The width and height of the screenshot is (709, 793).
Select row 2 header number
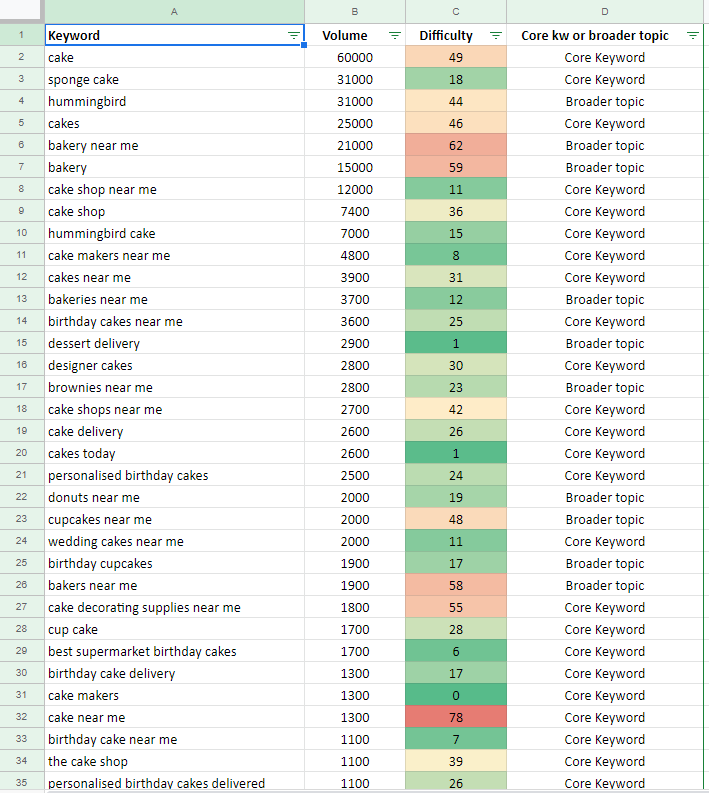coord(22,57)
